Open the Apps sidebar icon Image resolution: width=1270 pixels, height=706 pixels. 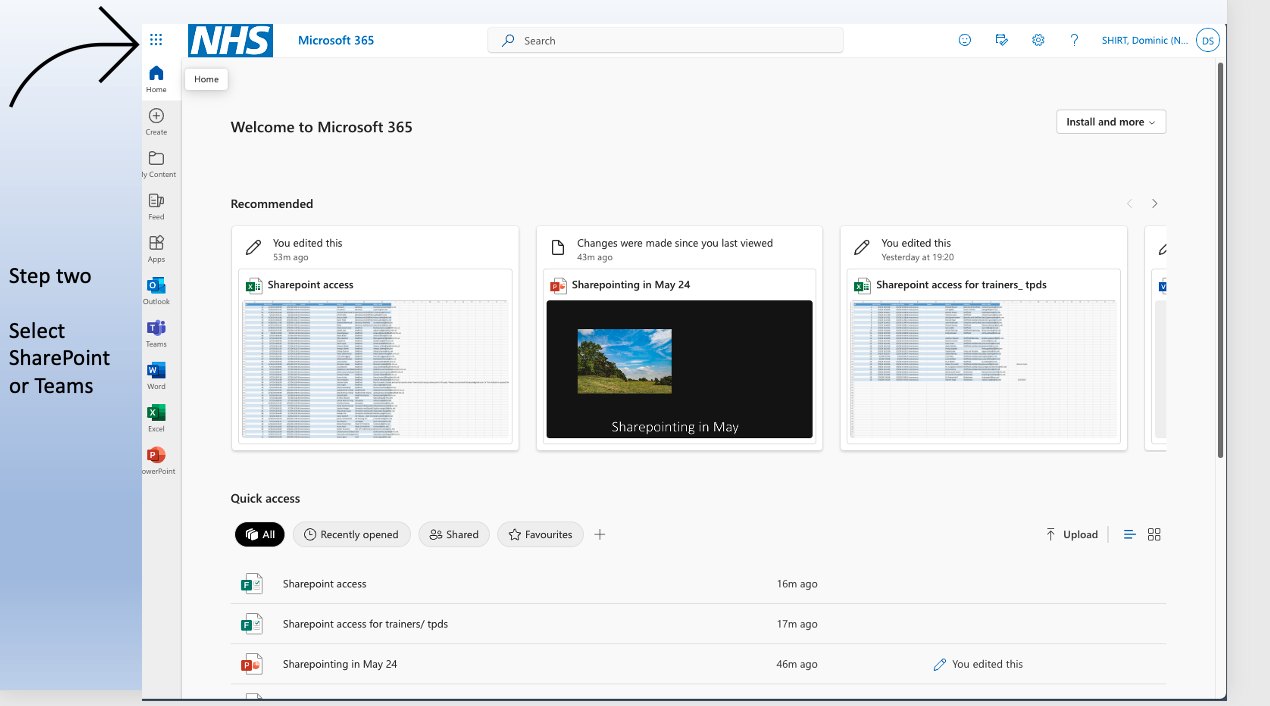tap(156, 243)
